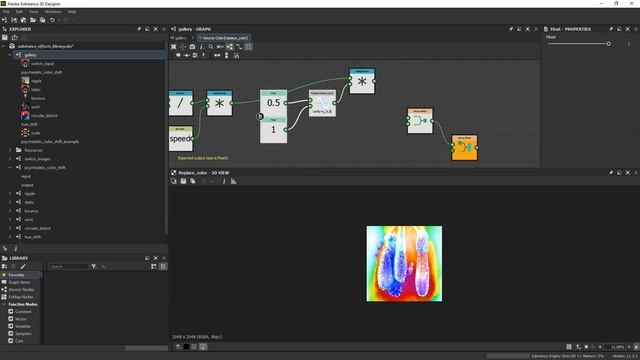Open the Tools menu
This screenshot has height=360, width=640.
click(x=33, y=12)
